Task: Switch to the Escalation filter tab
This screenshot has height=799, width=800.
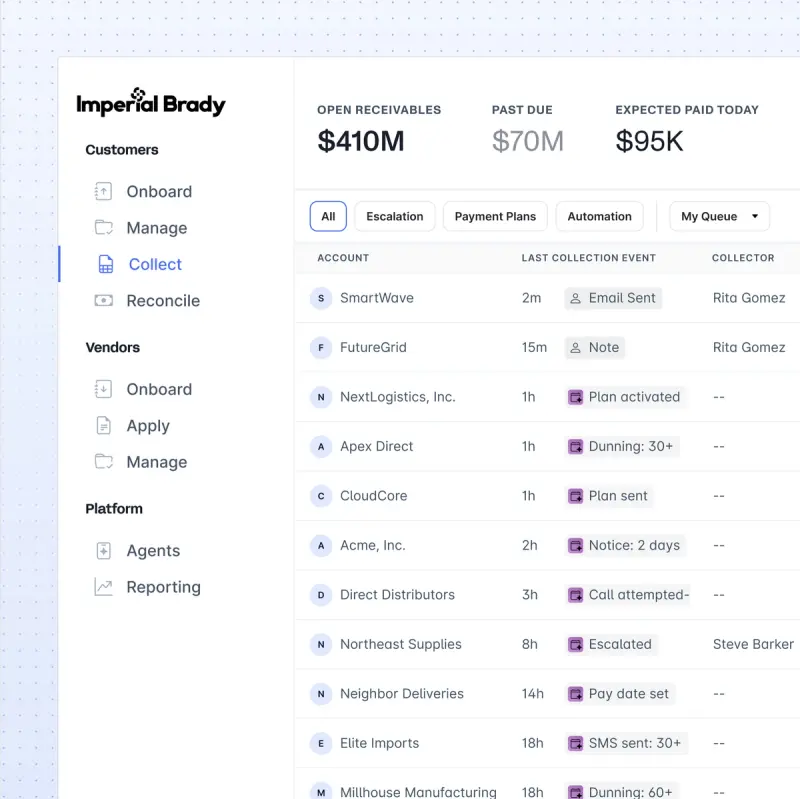Action: pyautogui.click(x=395, y=216)
